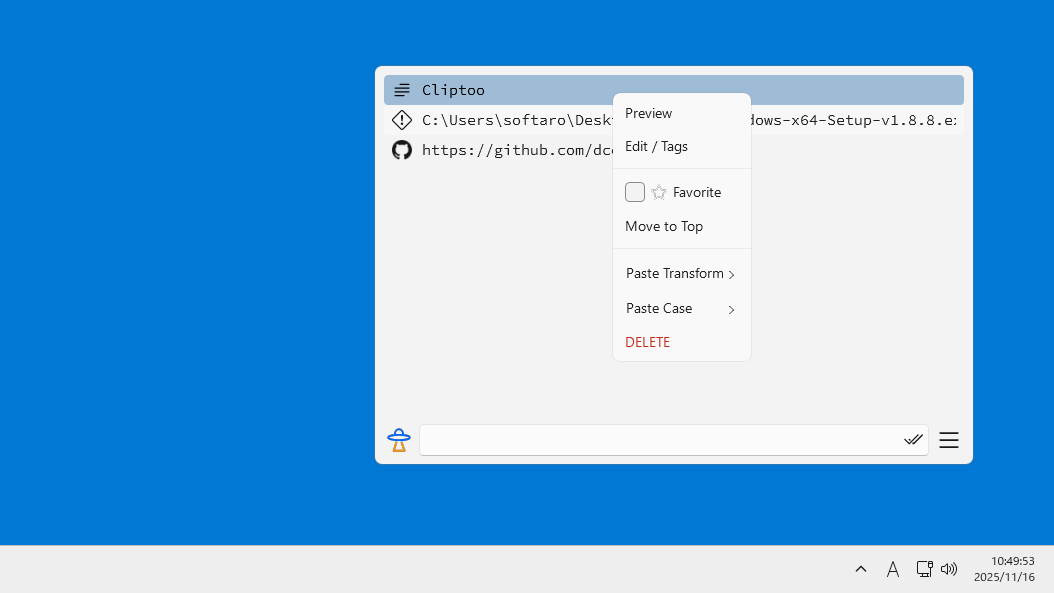Click the GitHub logo icon in clip list
Screen dimensions: 1054x593
(x=402, y=150)
